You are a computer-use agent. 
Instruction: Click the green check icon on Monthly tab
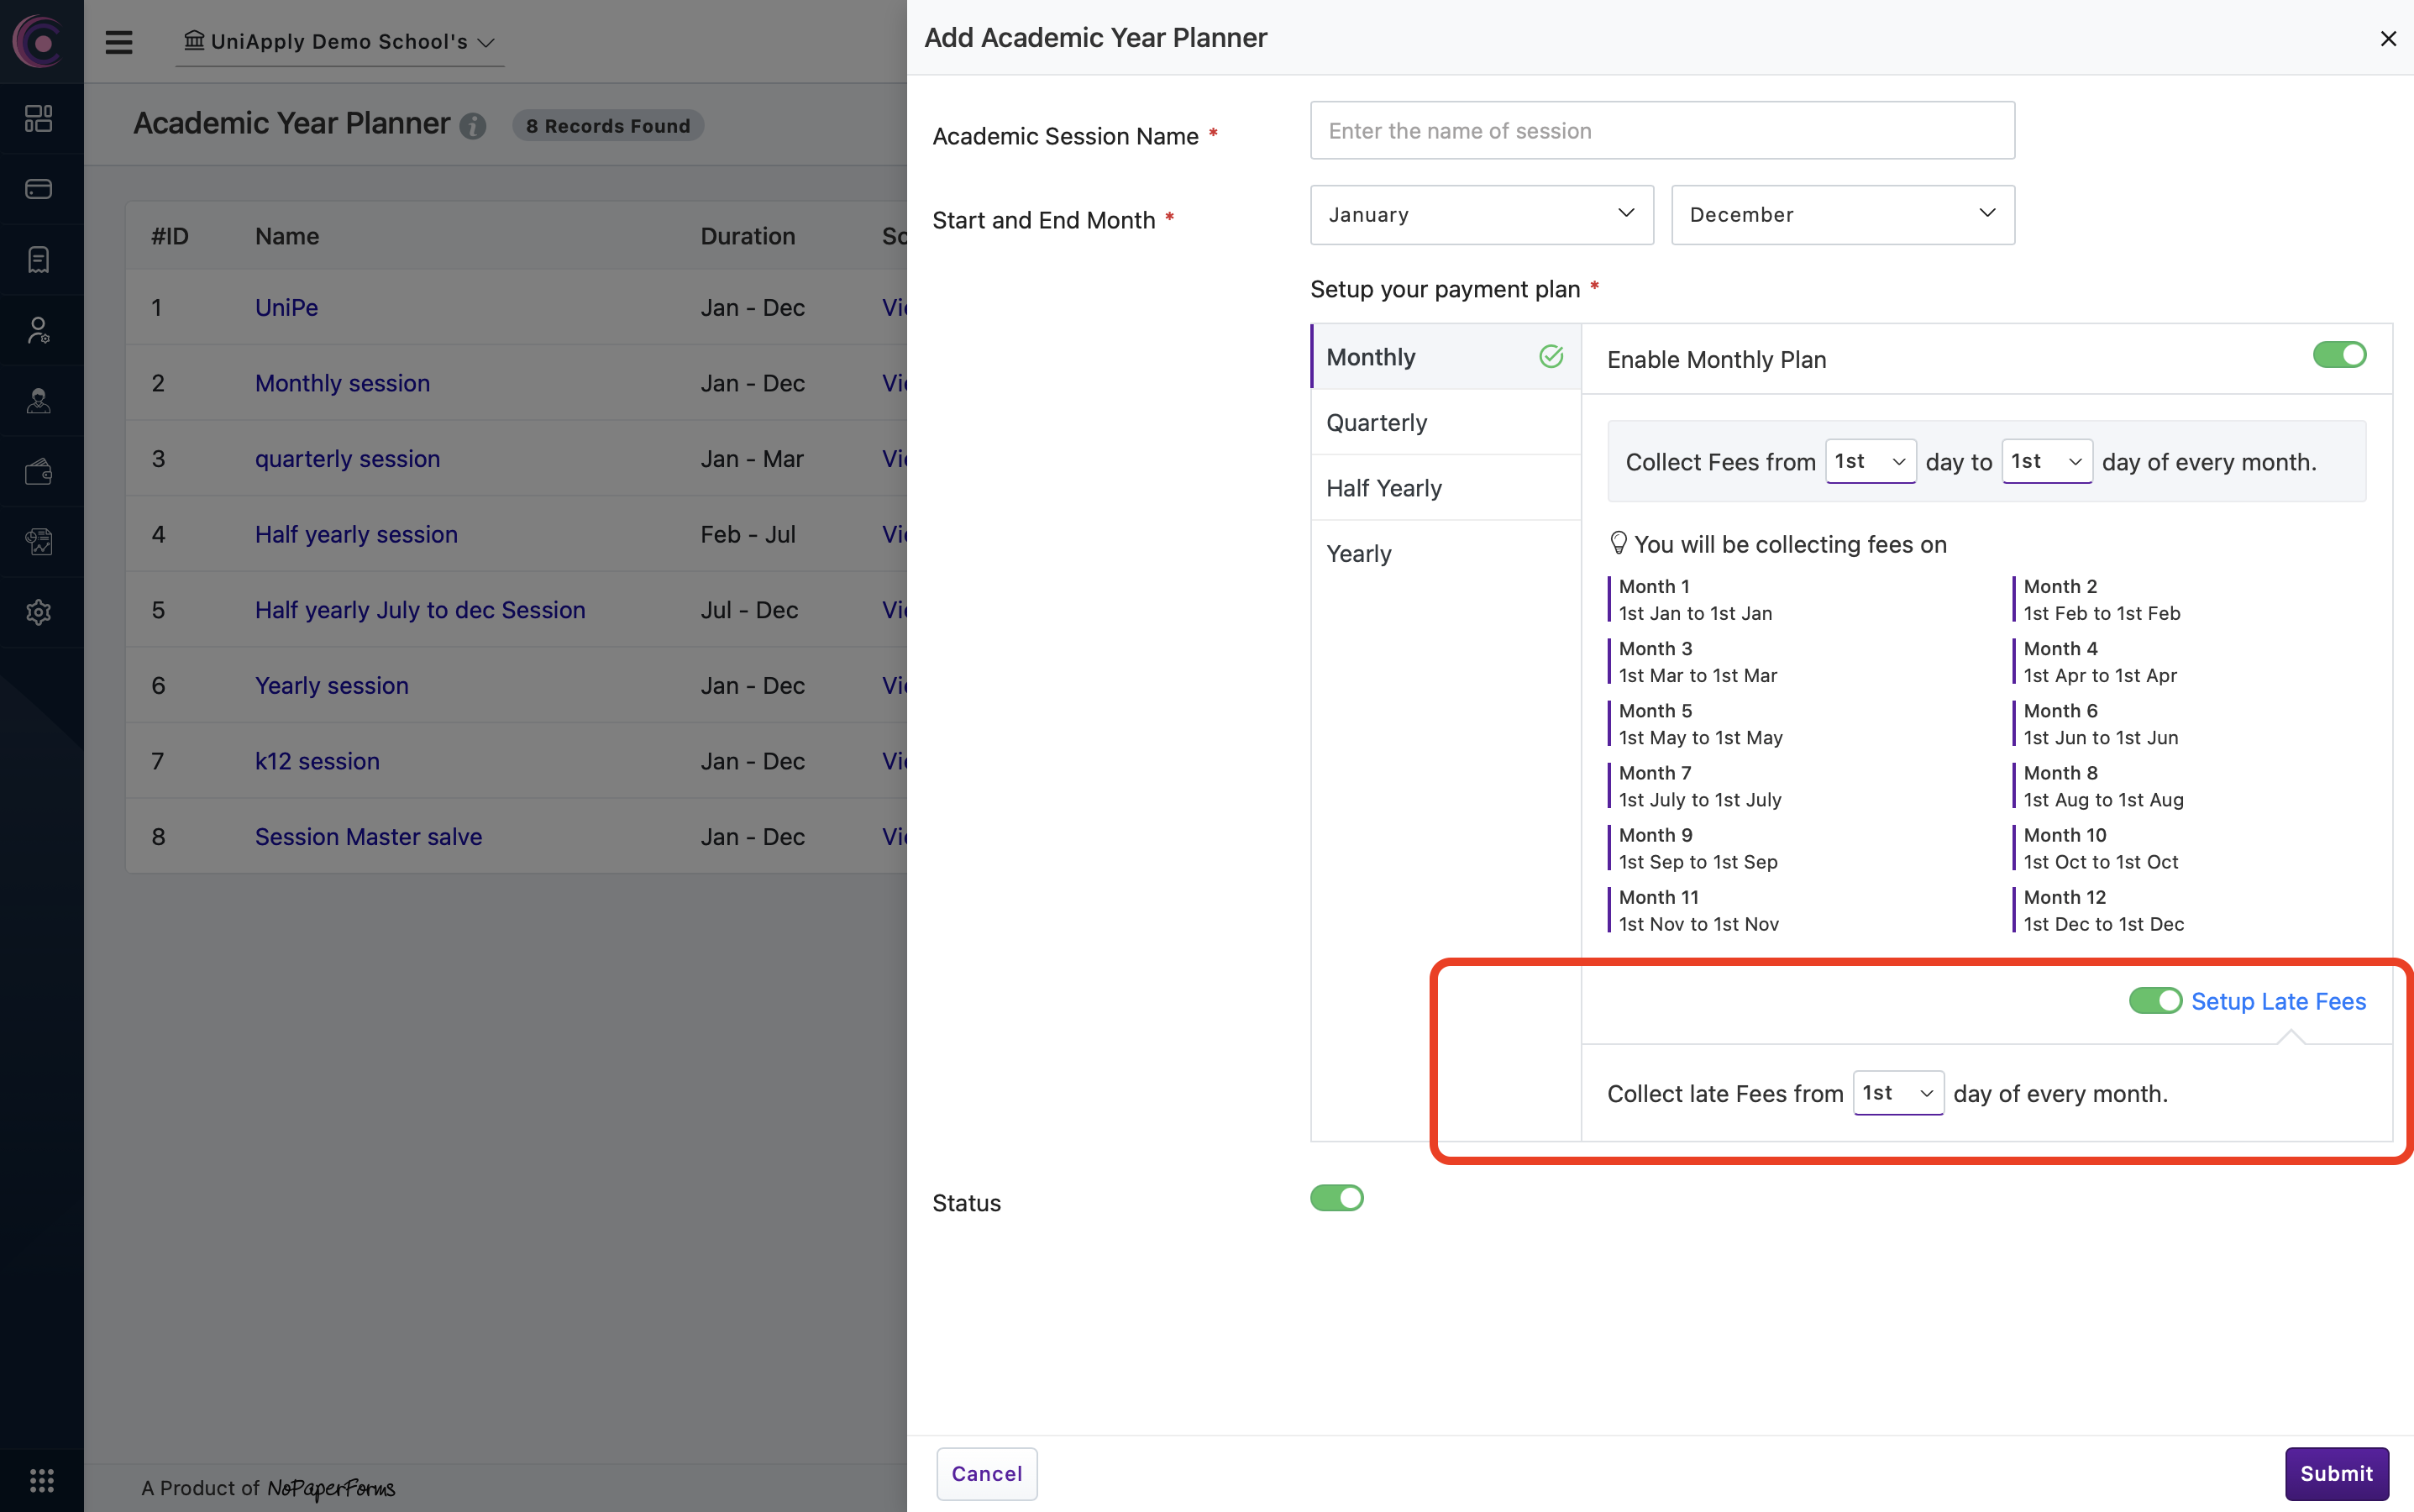1551,356
